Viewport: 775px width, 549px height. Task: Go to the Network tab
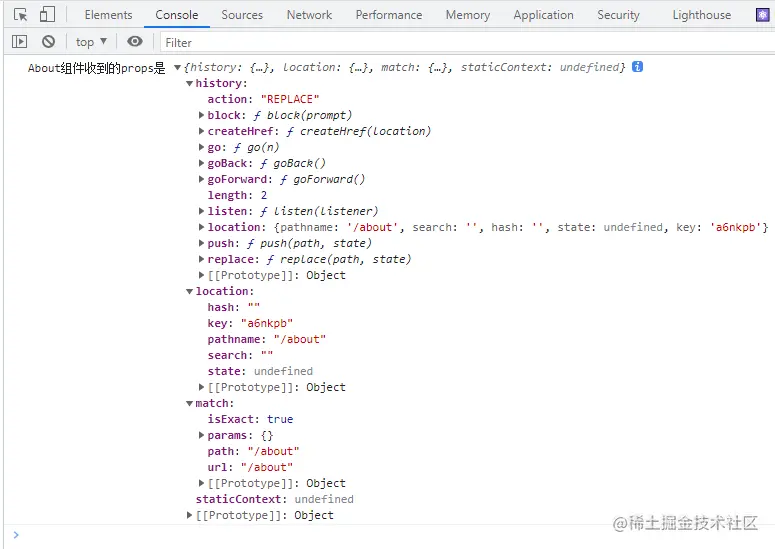(x=309, y=15)
